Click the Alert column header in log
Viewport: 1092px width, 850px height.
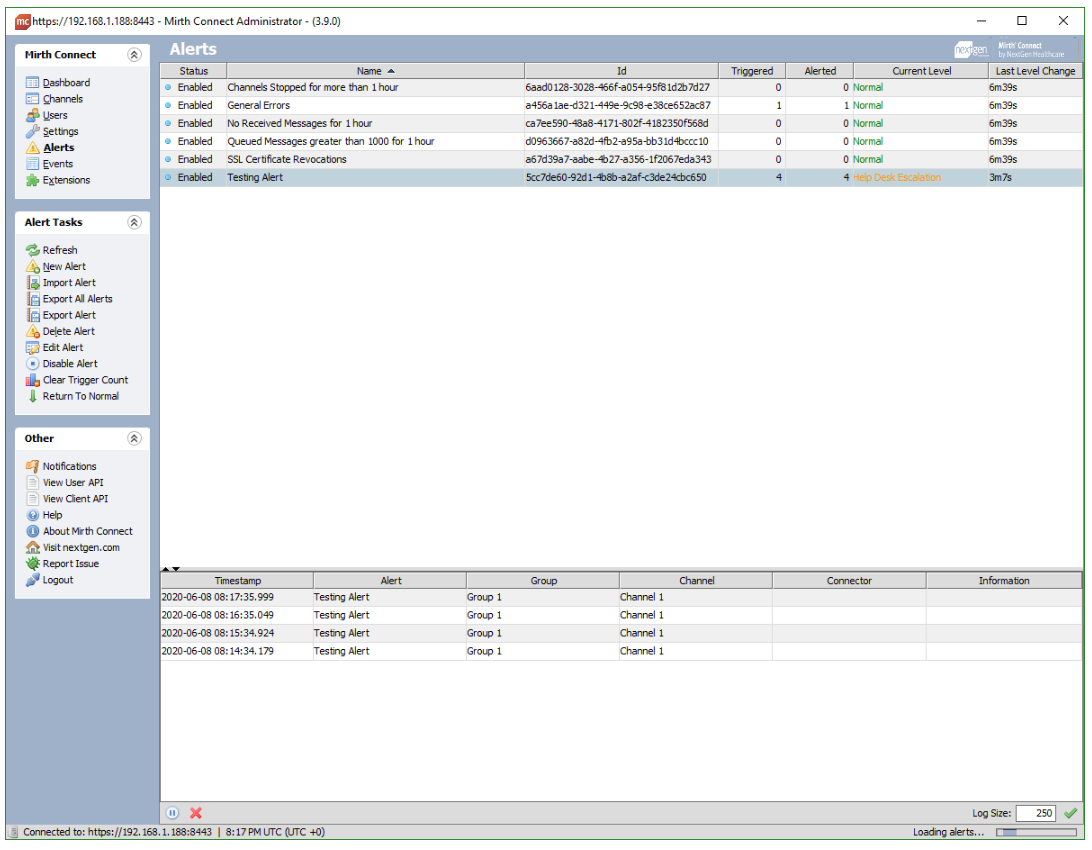(390, 581)
